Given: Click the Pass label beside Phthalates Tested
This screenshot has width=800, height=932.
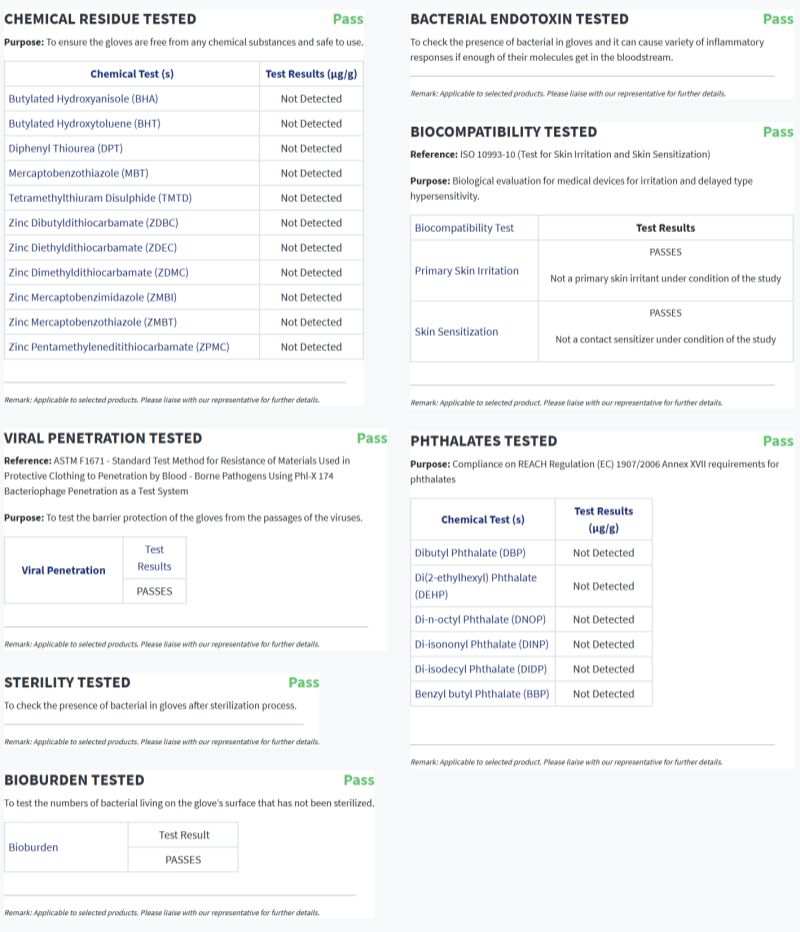Looking at the screenshot, I should (x=778, y=441).
